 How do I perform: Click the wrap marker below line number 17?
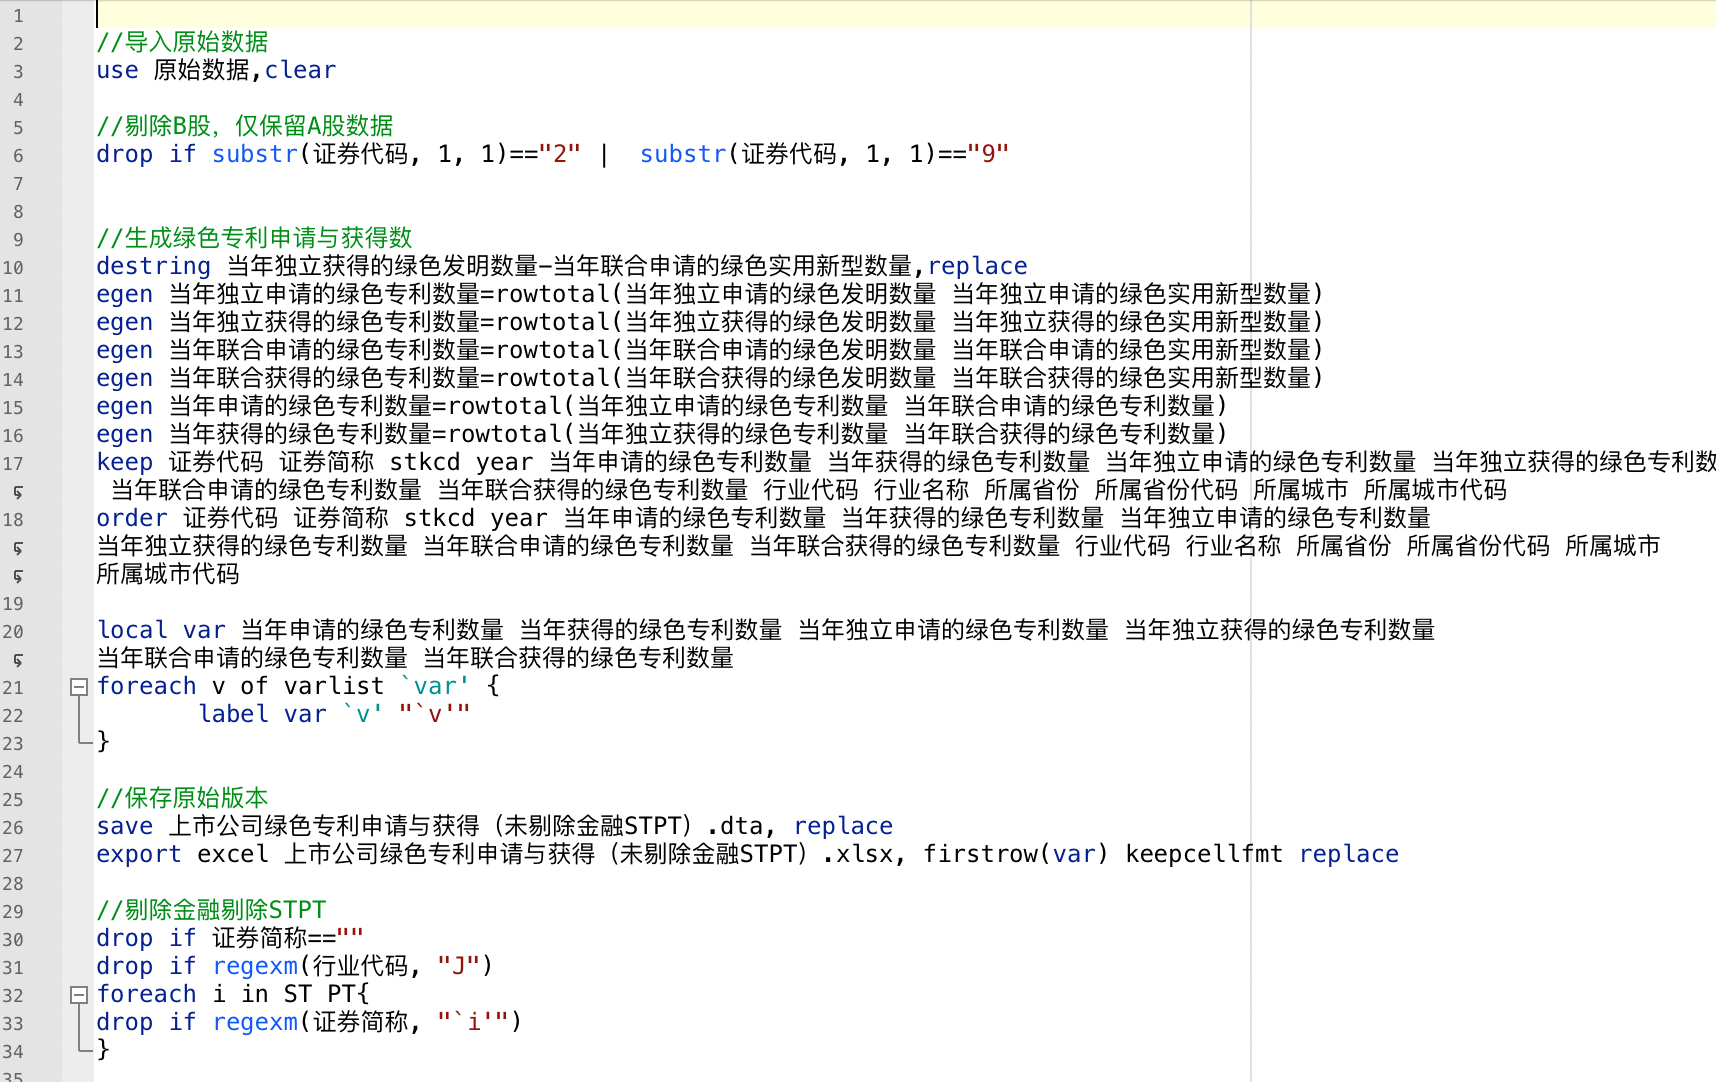(17, 492)
